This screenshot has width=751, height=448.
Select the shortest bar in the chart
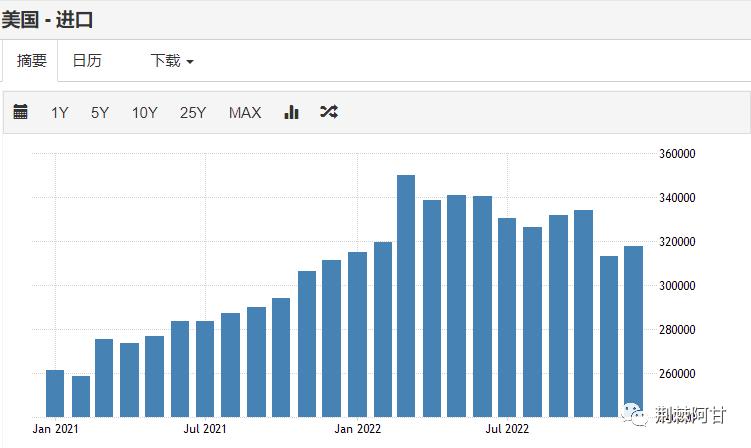coord(80,396)
